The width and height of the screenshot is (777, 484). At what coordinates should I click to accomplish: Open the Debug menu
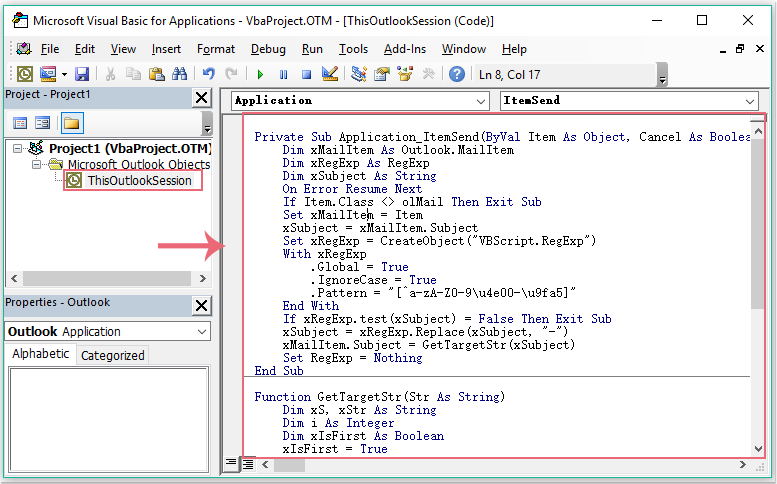click(268, 49)
